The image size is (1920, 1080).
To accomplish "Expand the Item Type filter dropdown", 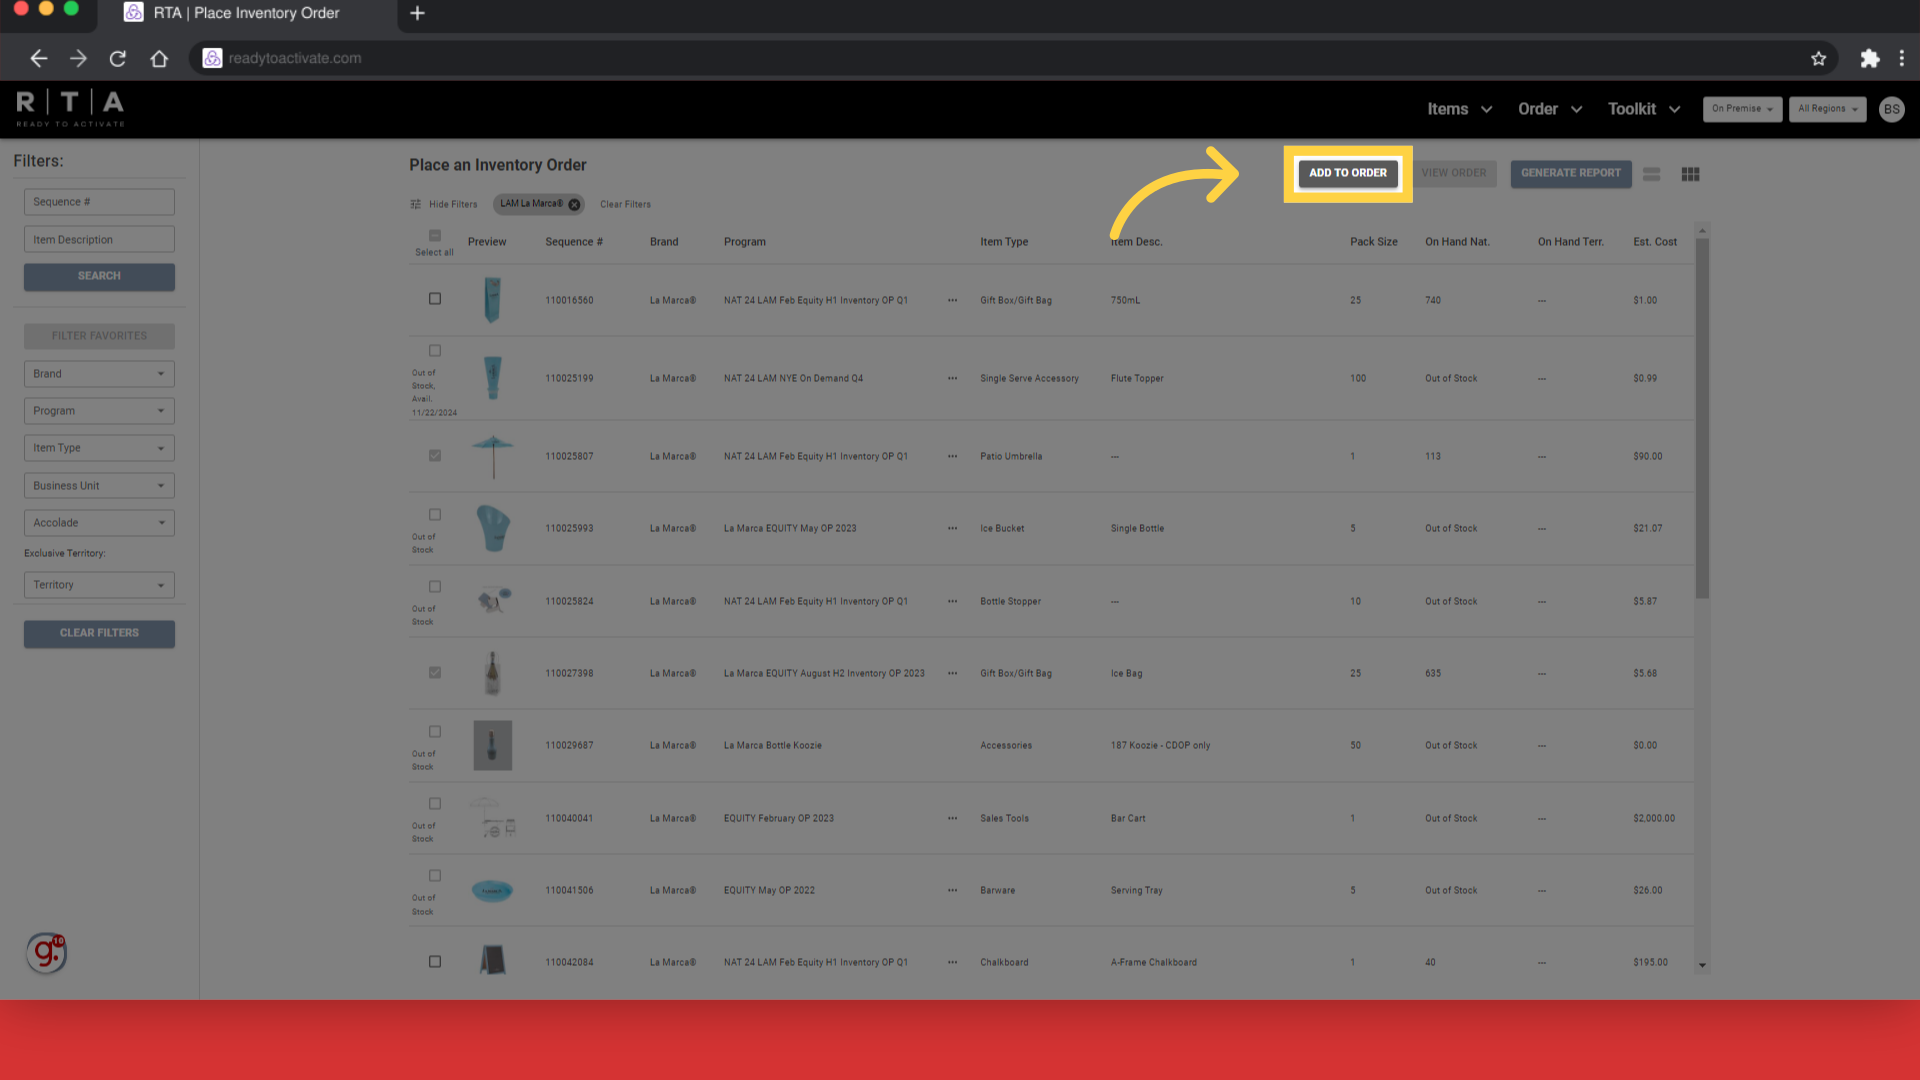I will [x=99, y=448].
